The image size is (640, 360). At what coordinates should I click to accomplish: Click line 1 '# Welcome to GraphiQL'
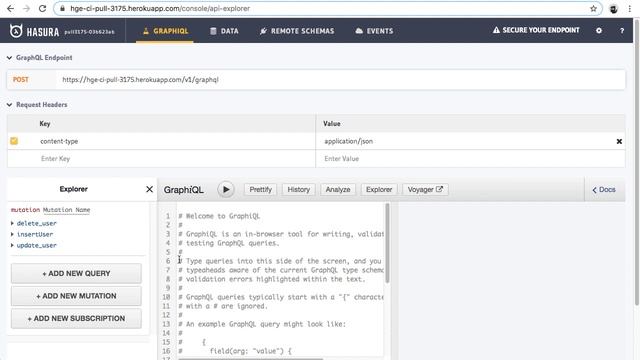coord(219,216)
